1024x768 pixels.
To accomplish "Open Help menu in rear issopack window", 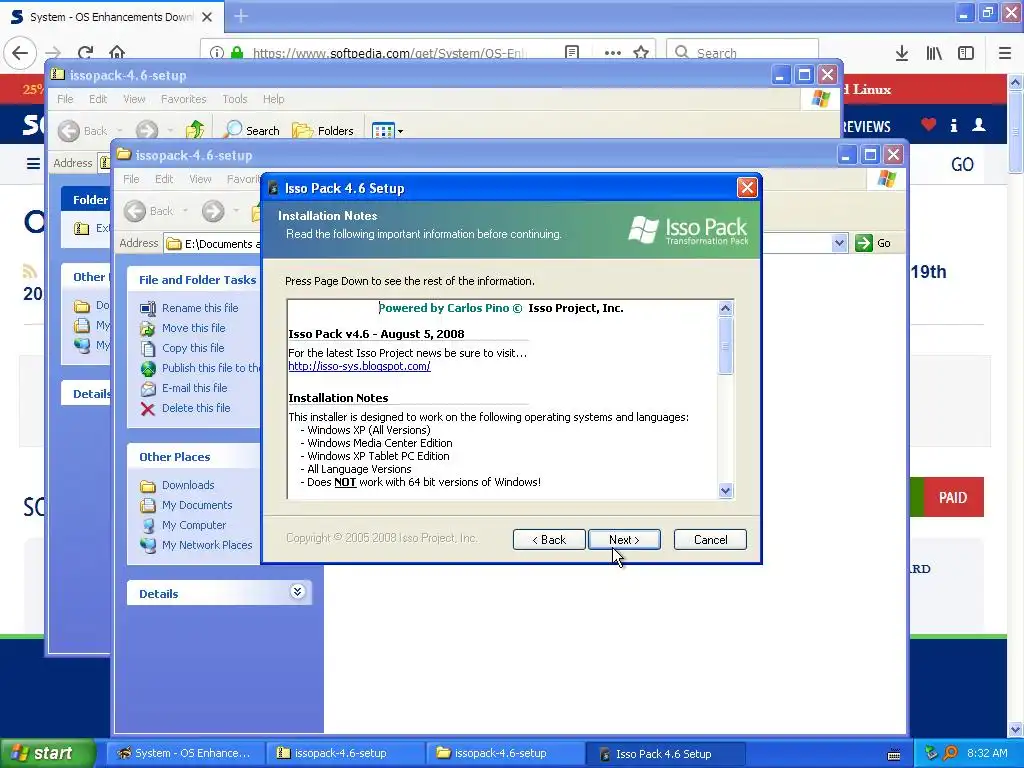I will [x=274, y=99].
